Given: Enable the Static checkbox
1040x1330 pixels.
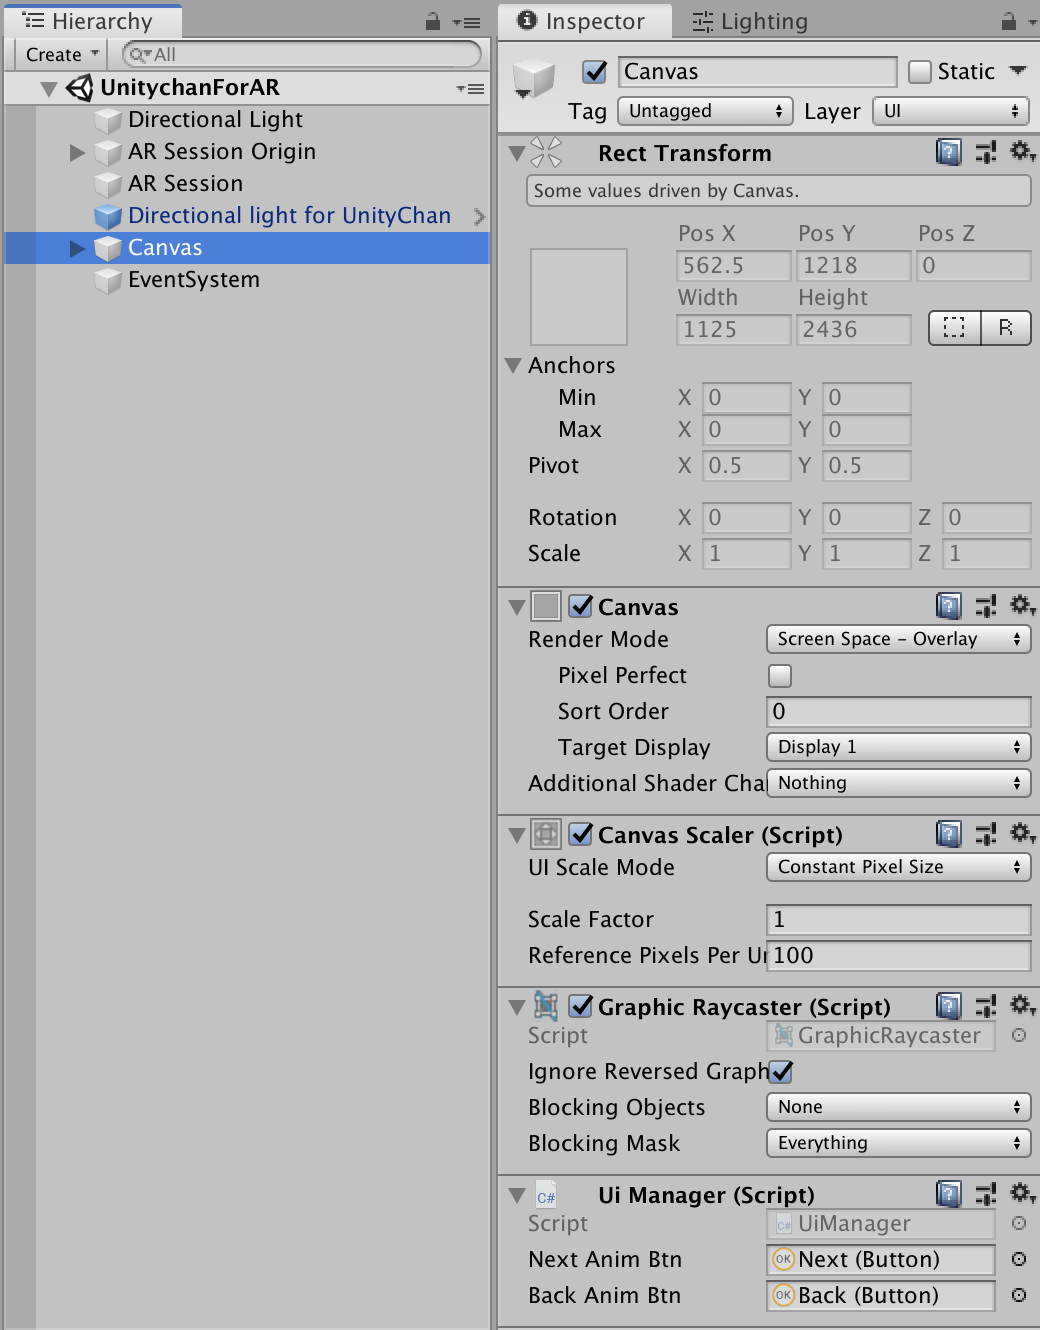Looking at the screenshot, I should tap(920, 72).
